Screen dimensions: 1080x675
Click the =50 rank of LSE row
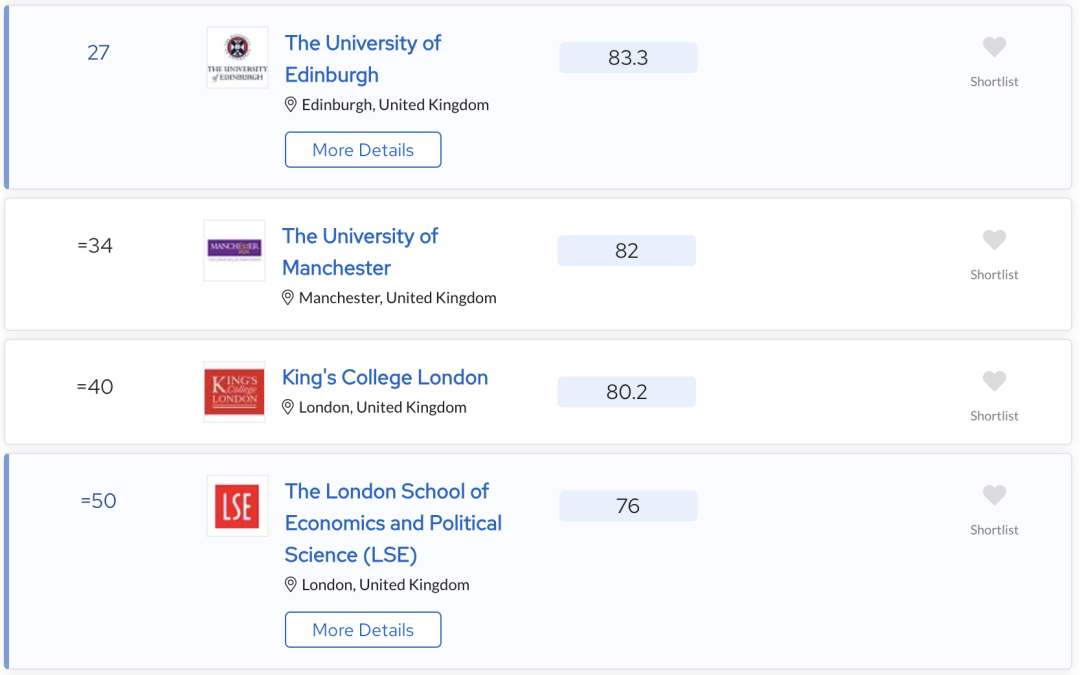coord(98,501)
